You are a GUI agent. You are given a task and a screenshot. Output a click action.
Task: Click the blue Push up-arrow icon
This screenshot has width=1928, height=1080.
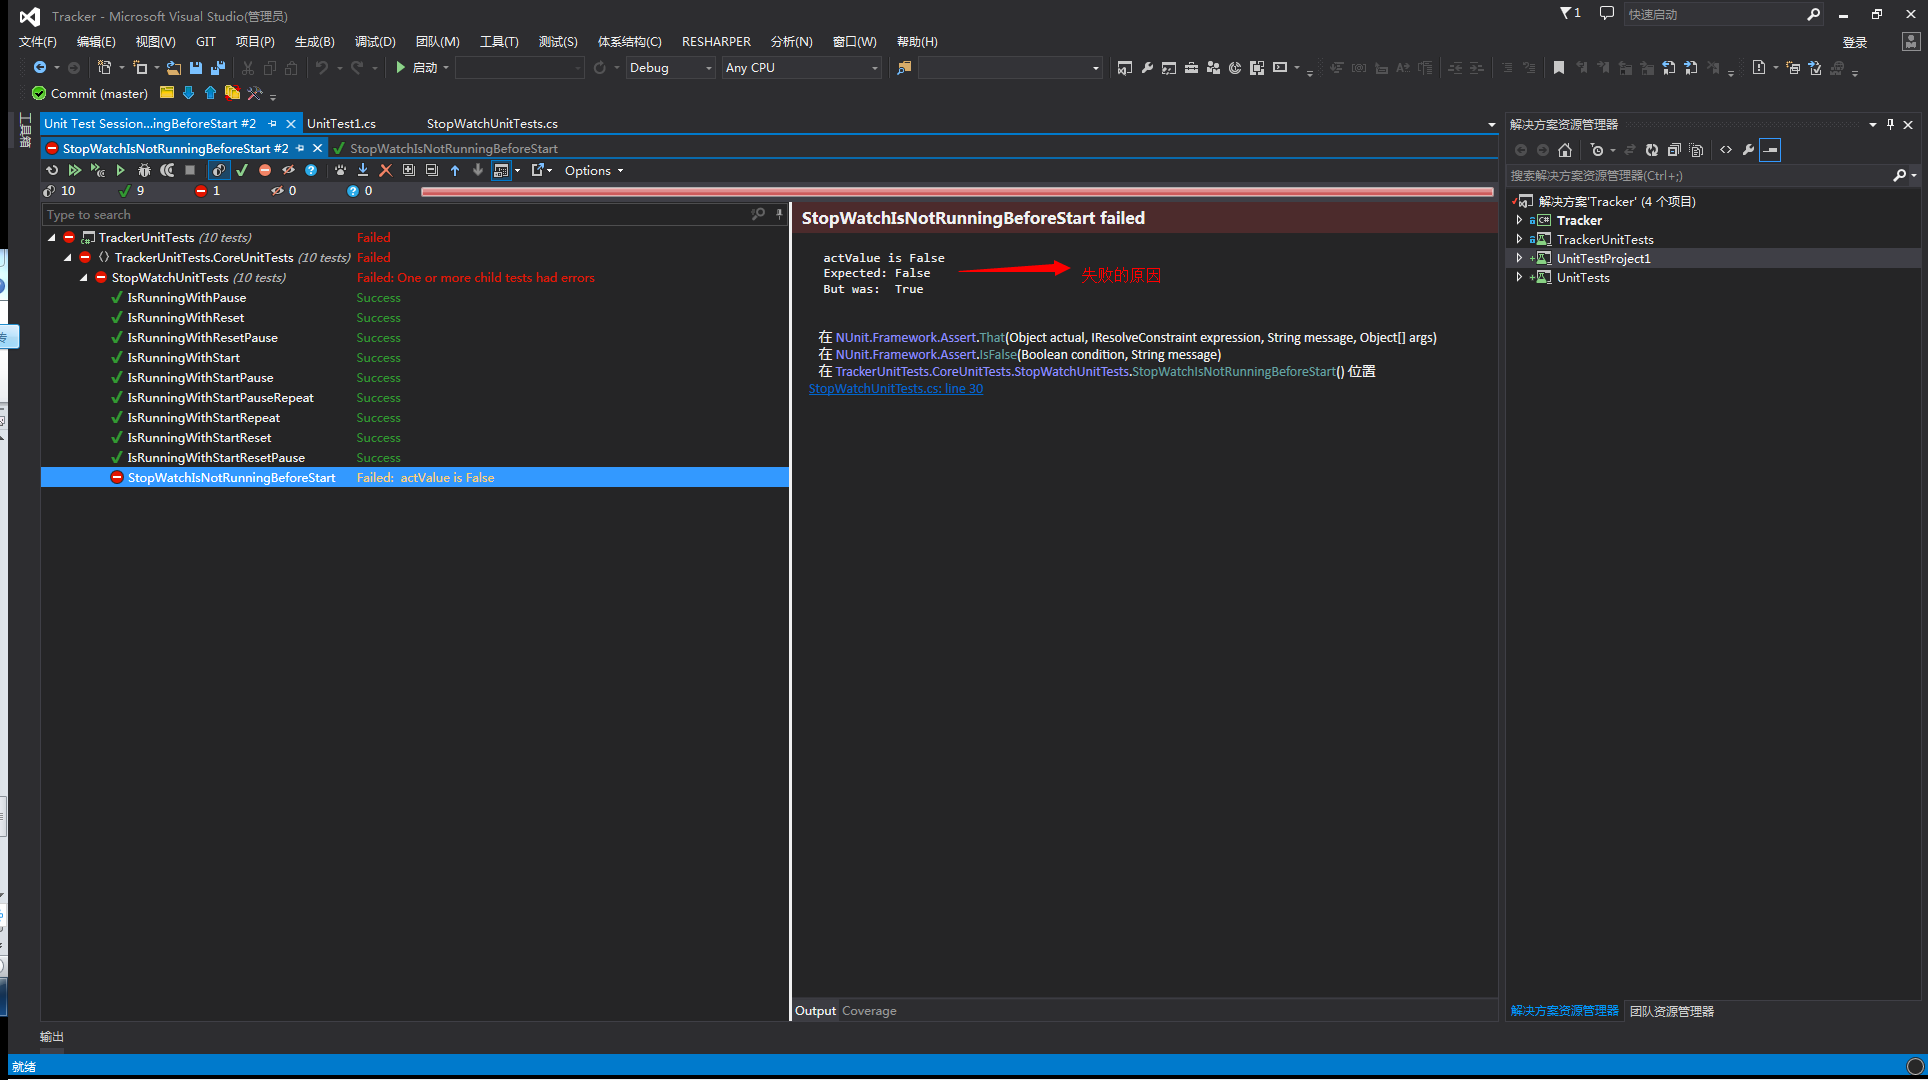(210, 93)
